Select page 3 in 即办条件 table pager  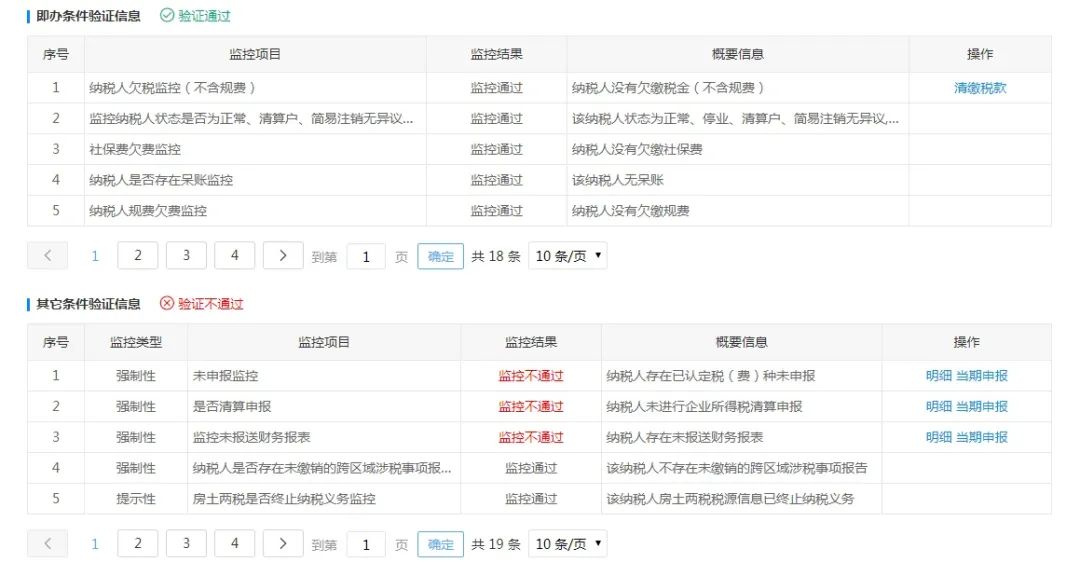(x=186, y=256)
